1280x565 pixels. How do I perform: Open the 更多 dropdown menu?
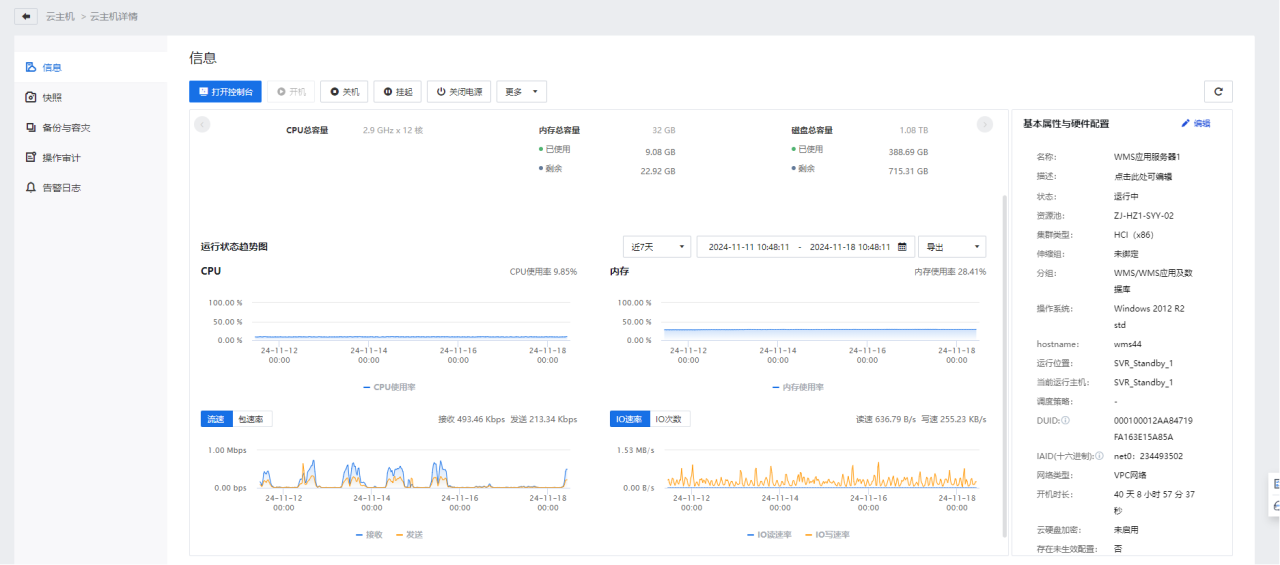tap(521, 92)
